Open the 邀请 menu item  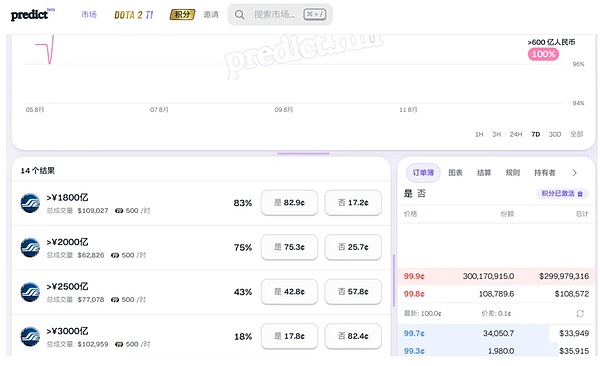click(x=211, y=15)
